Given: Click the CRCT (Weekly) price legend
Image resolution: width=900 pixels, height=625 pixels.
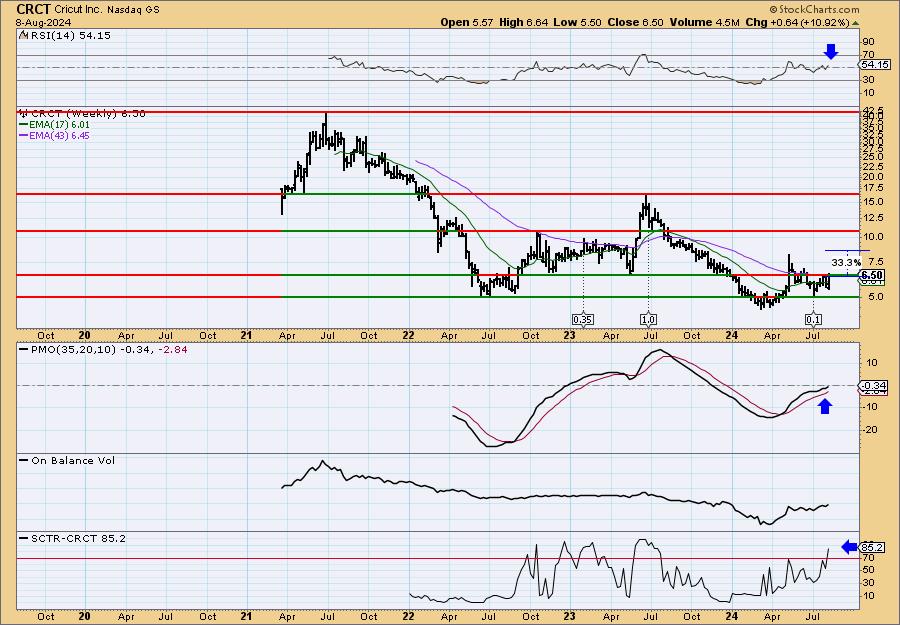Looking at the screenshot, I should click(82, 114).
